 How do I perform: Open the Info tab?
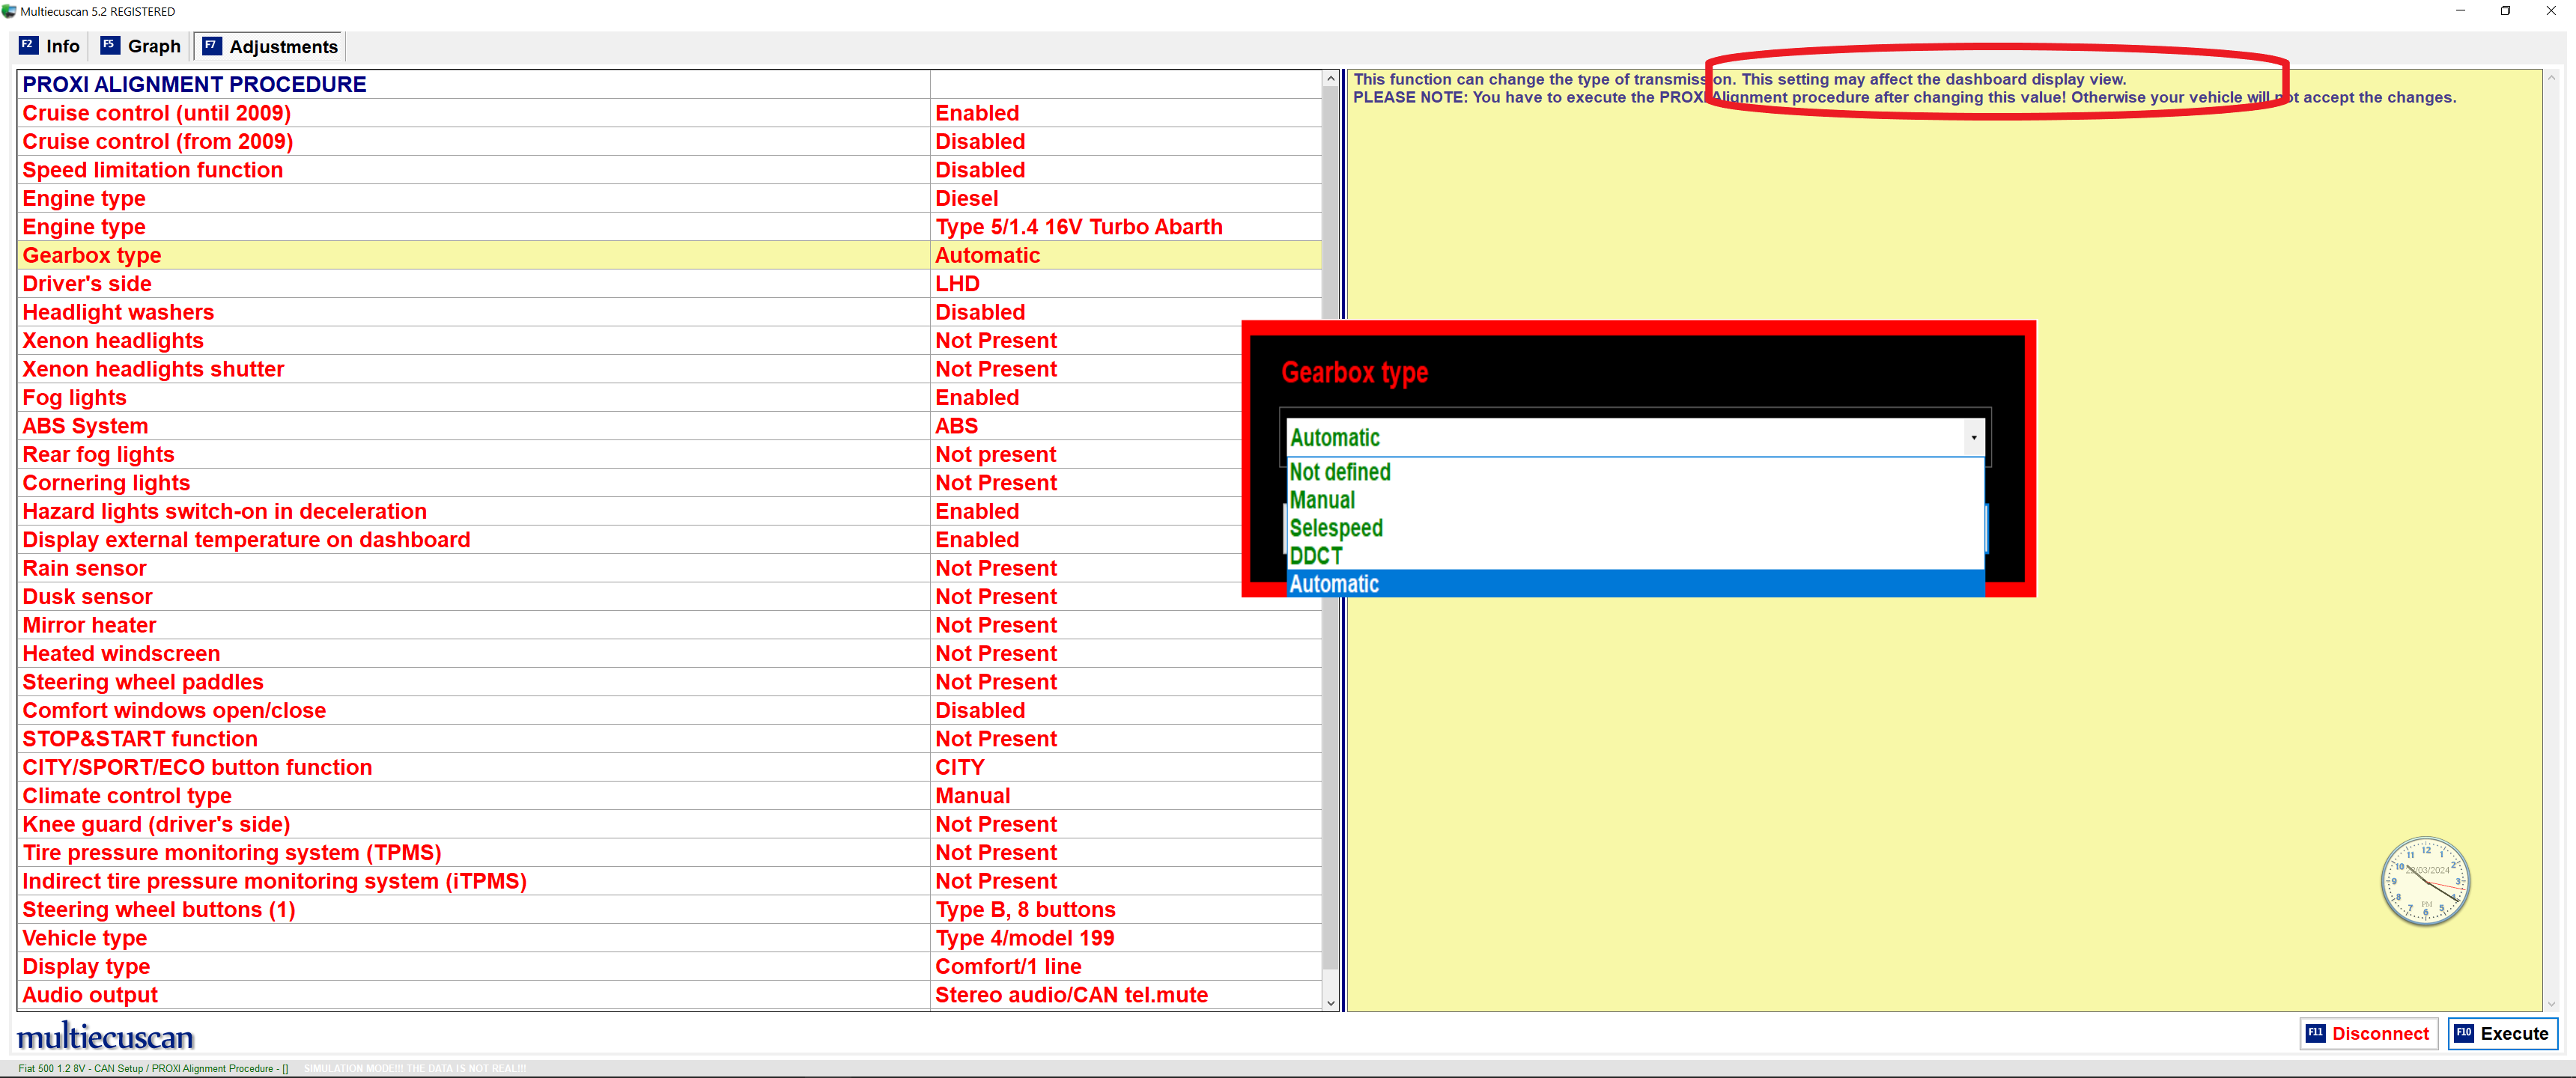click(x=50, y=46)
